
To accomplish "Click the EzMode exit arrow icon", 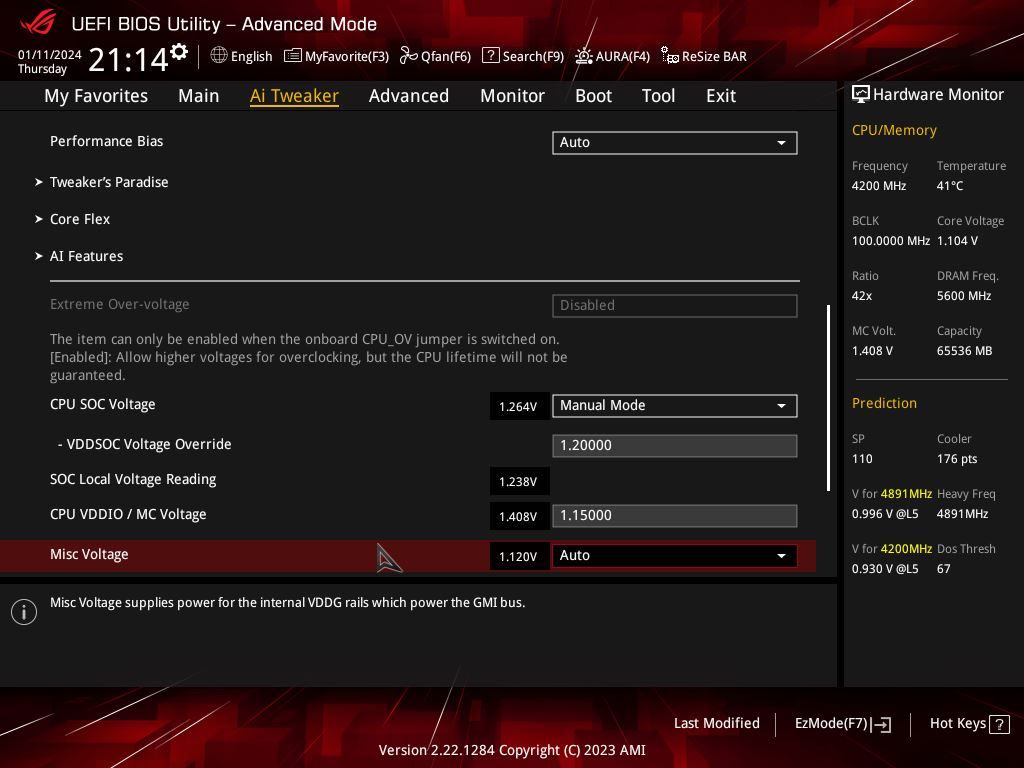I will [881, 724].
